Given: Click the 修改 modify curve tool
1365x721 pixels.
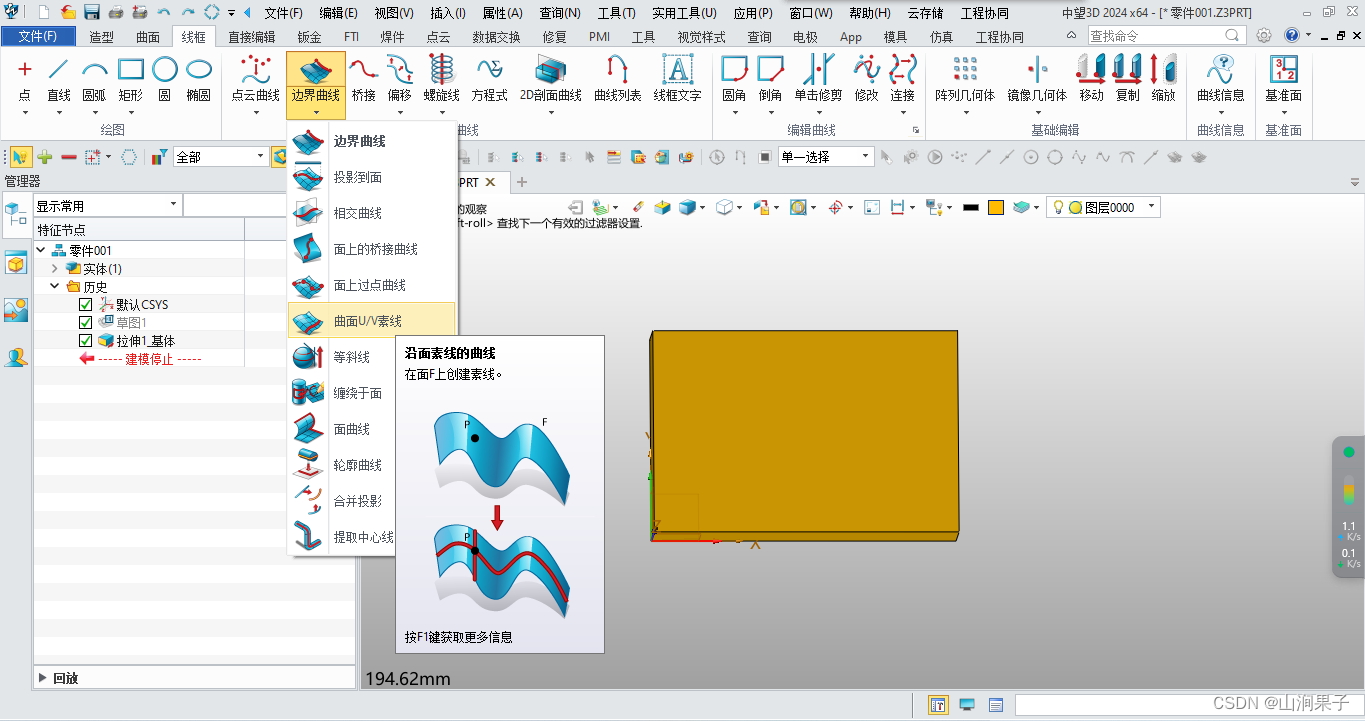Looking at the screenshot, I should [x=866, y=79].
